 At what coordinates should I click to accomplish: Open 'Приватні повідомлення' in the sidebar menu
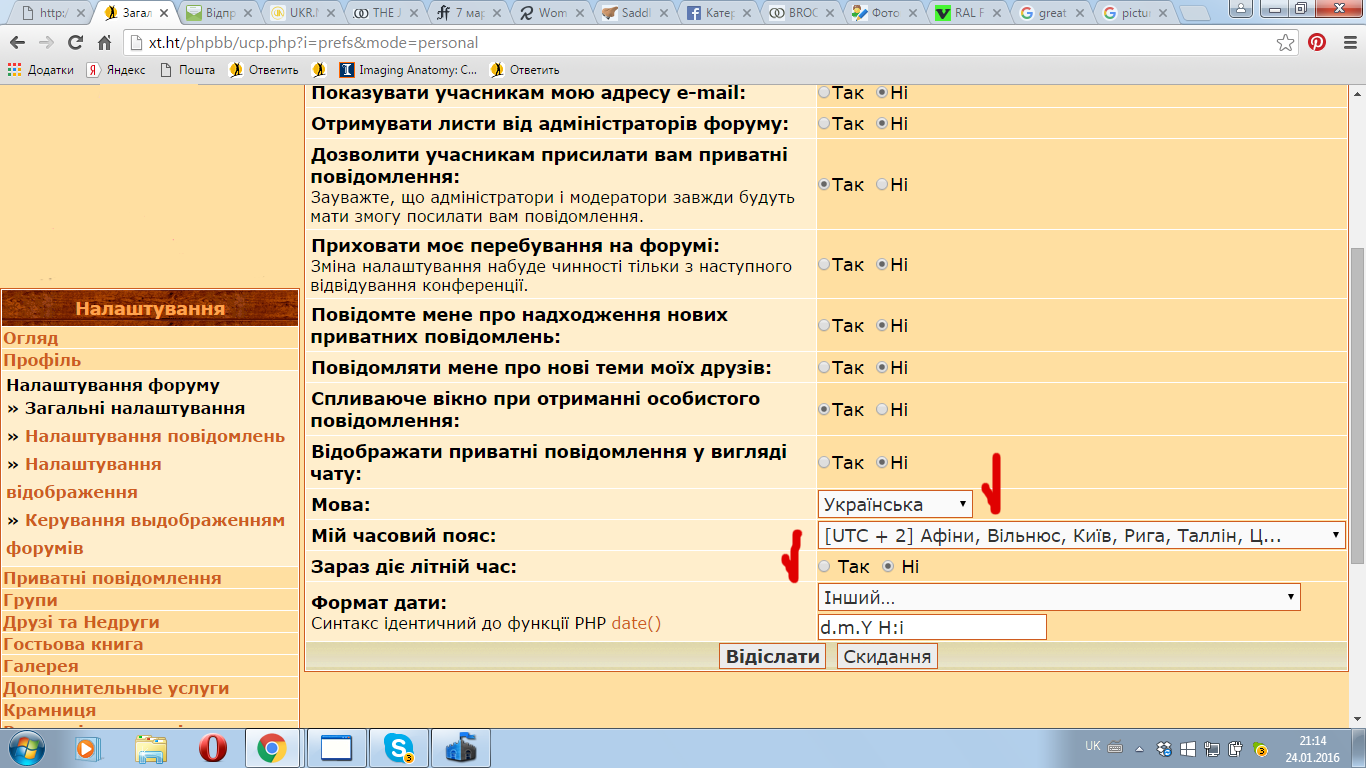point(112,578)
